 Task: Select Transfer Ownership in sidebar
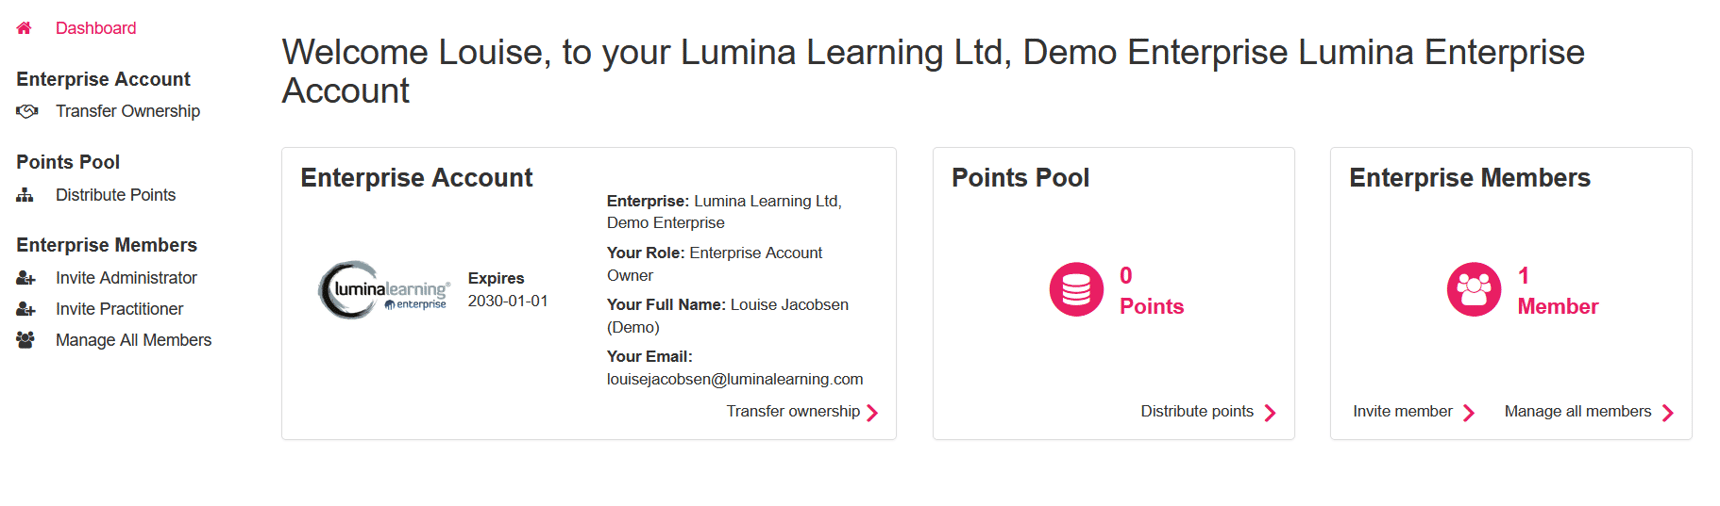coord(128,111)
